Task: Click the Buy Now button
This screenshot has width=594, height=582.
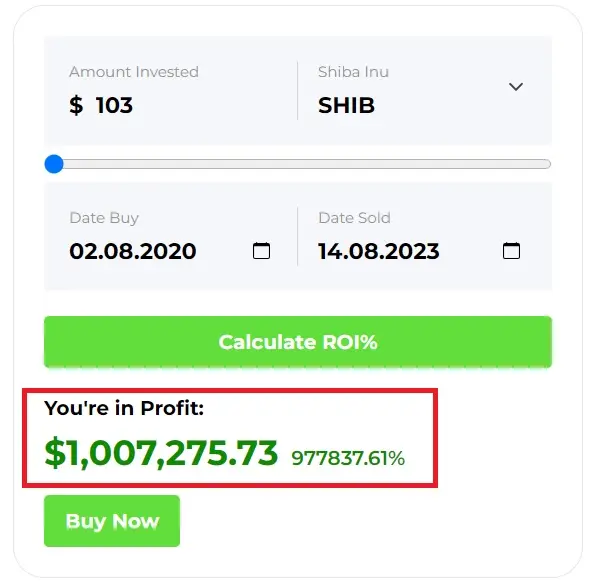Action: 112,521
